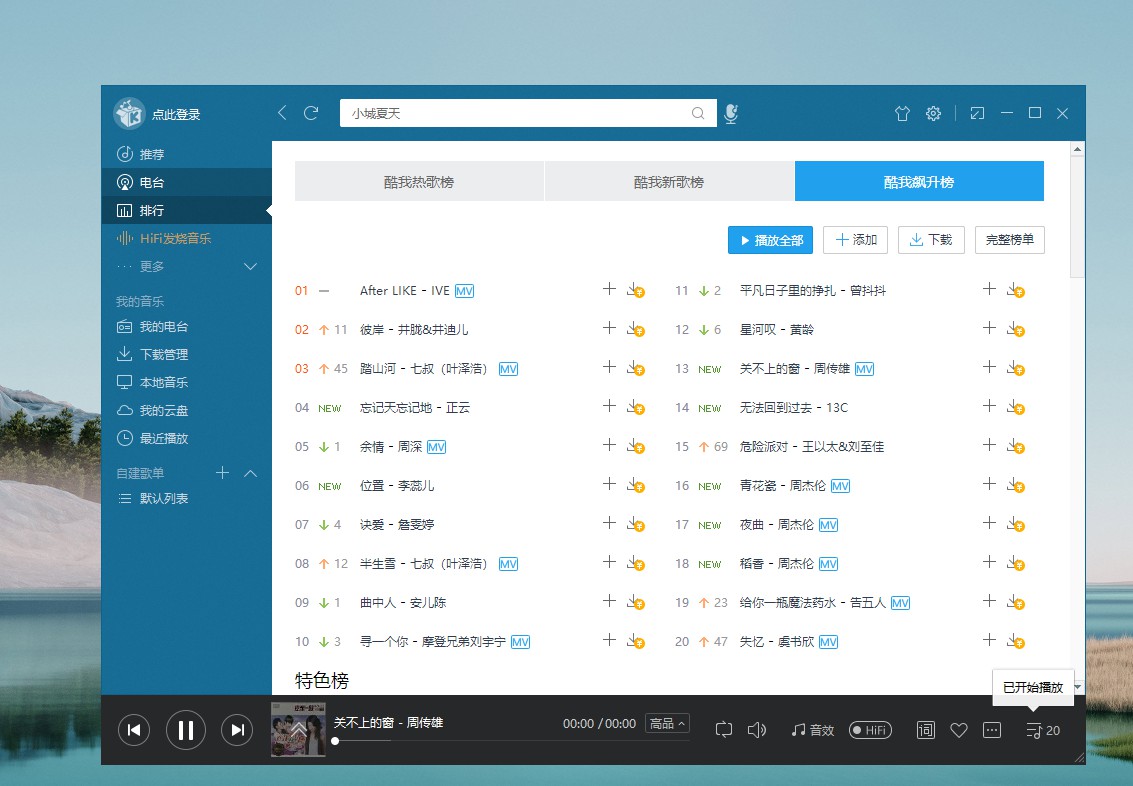Play 忘记天忘记地 - 正云
Image resolution: width=1133 pixels, height=786 pixels.
(415, 407)
